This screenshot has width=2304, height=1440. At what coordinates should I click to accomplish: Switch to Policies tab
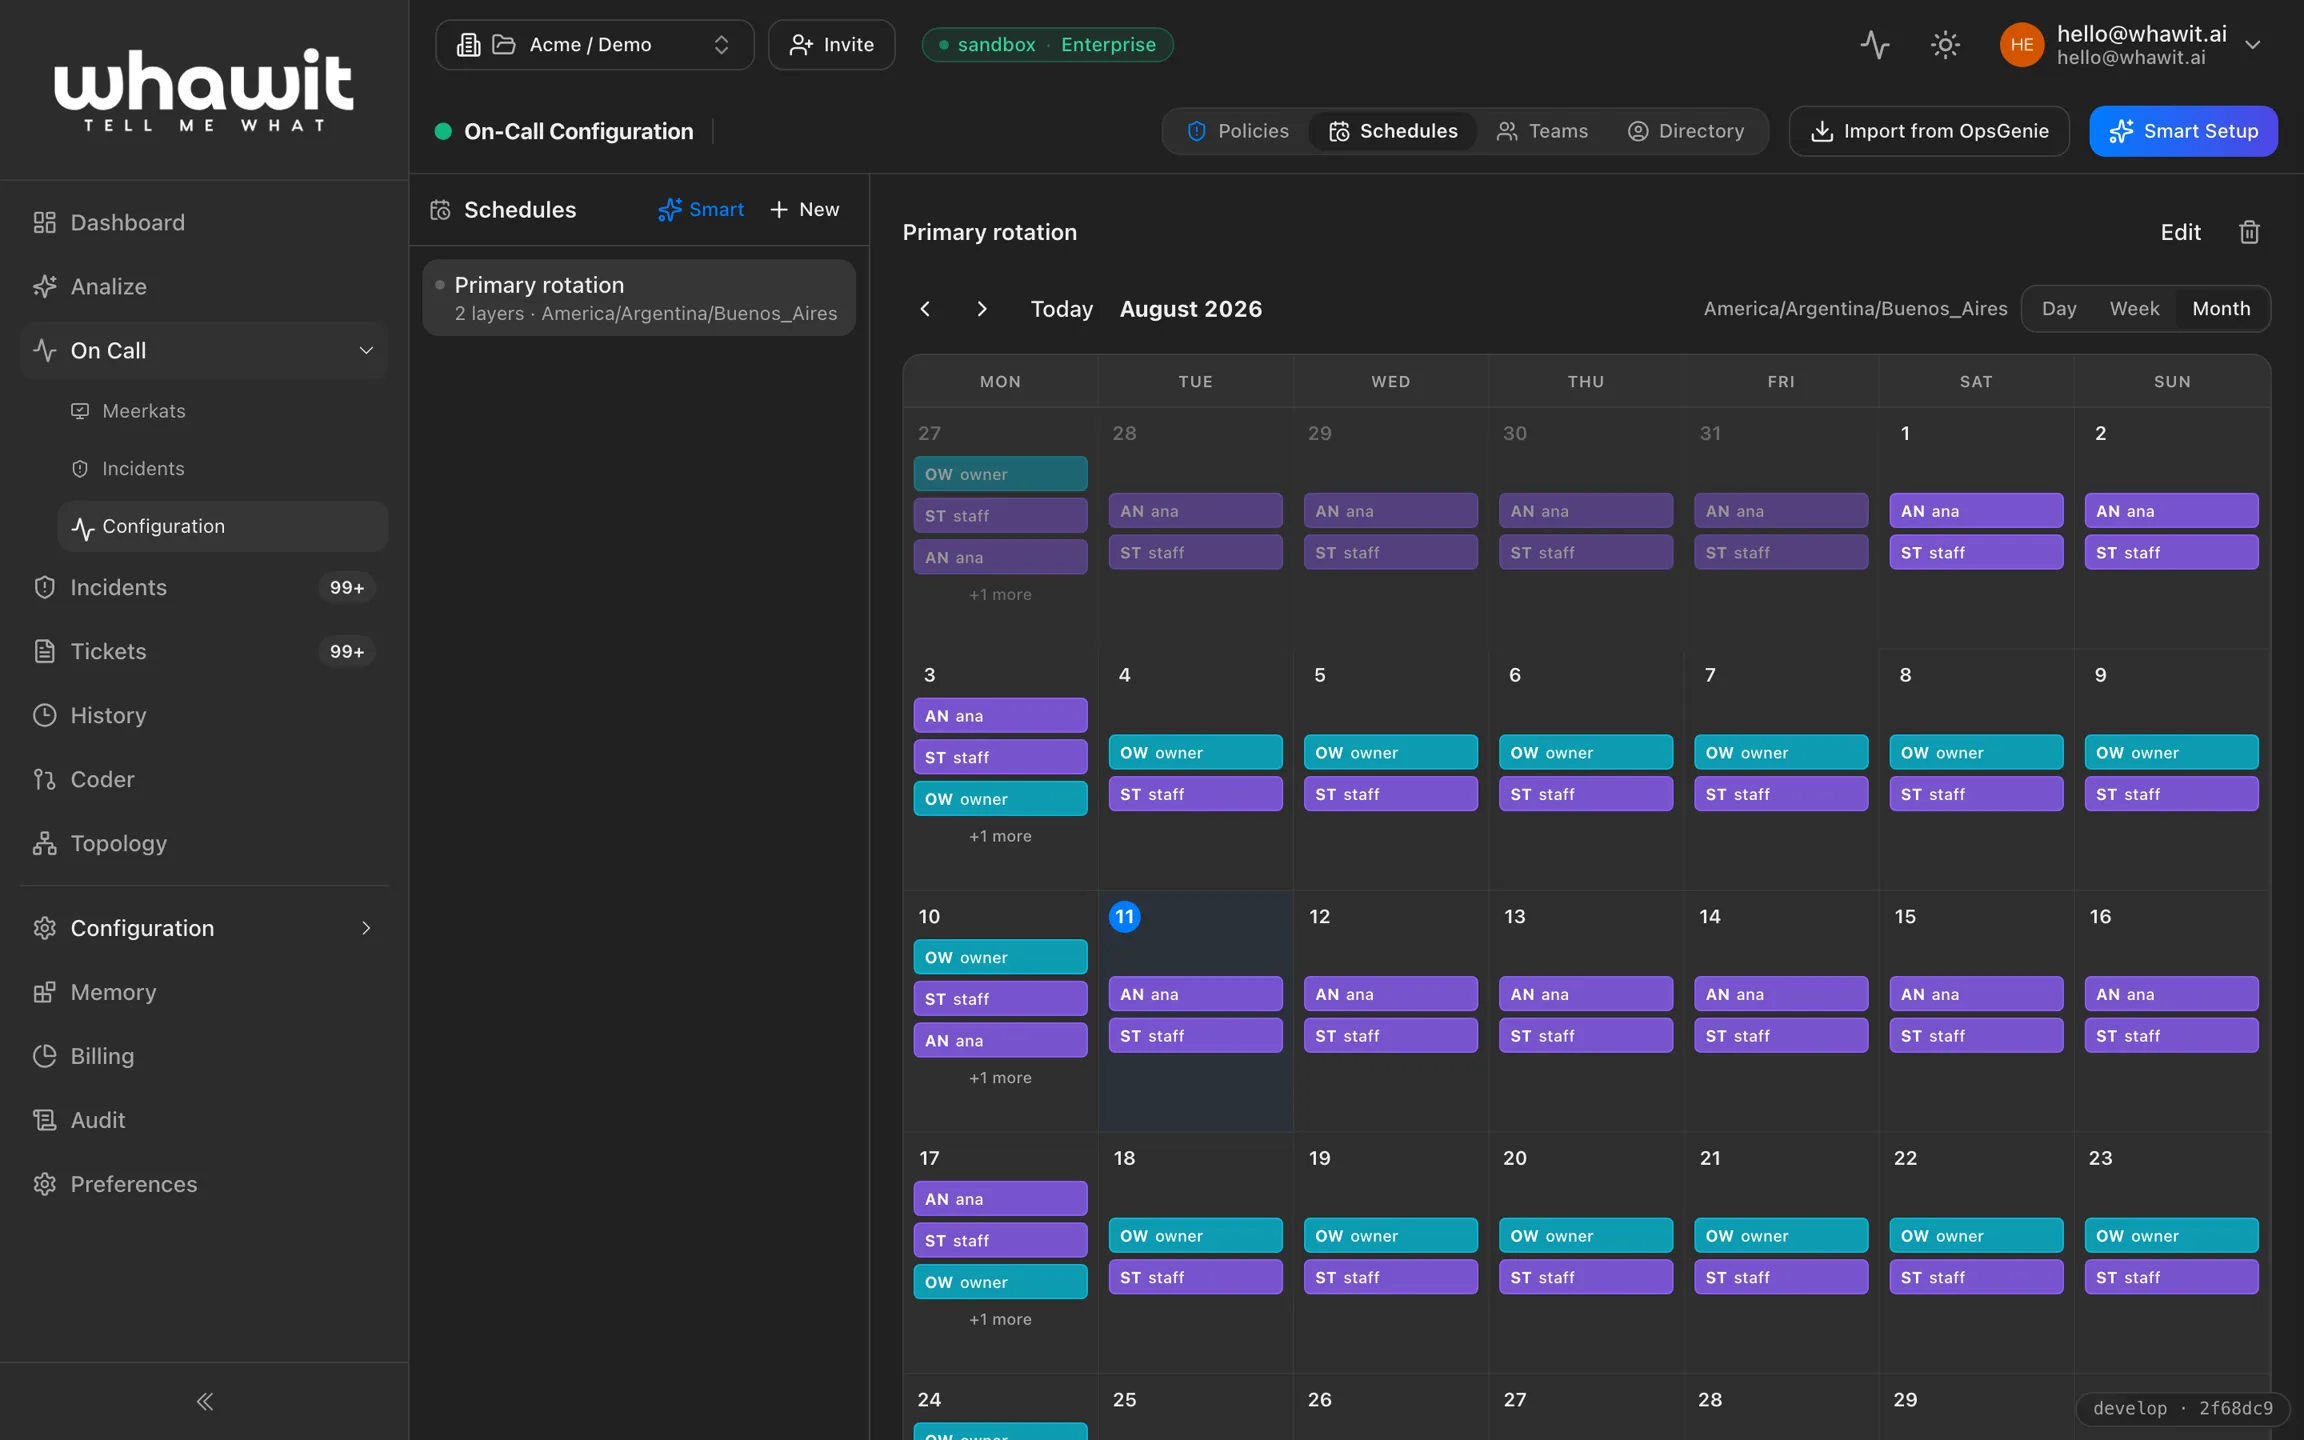point(1237,131)
